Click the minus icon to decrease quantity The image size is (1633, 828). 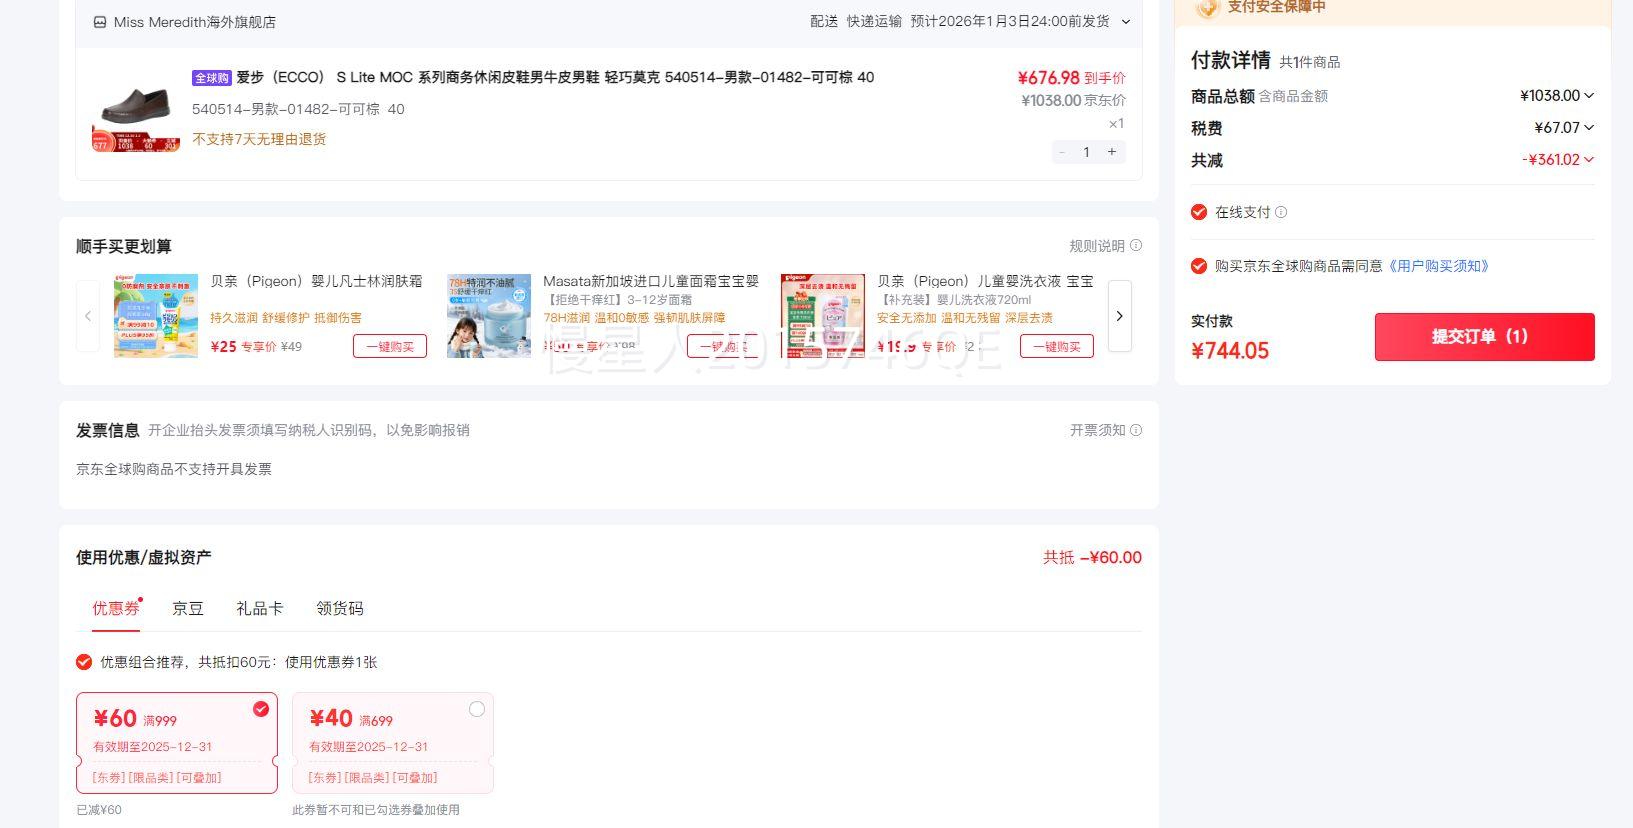[x=1062, y=152]
